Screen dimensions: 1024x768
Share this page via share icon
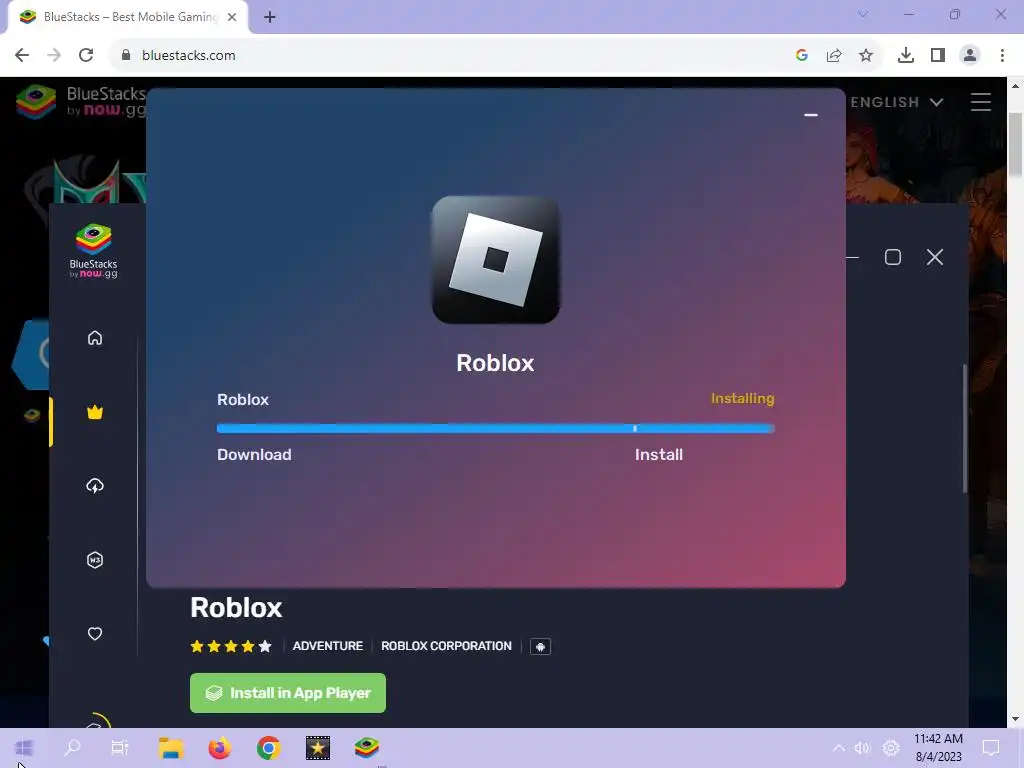click(x=834, y=56)
